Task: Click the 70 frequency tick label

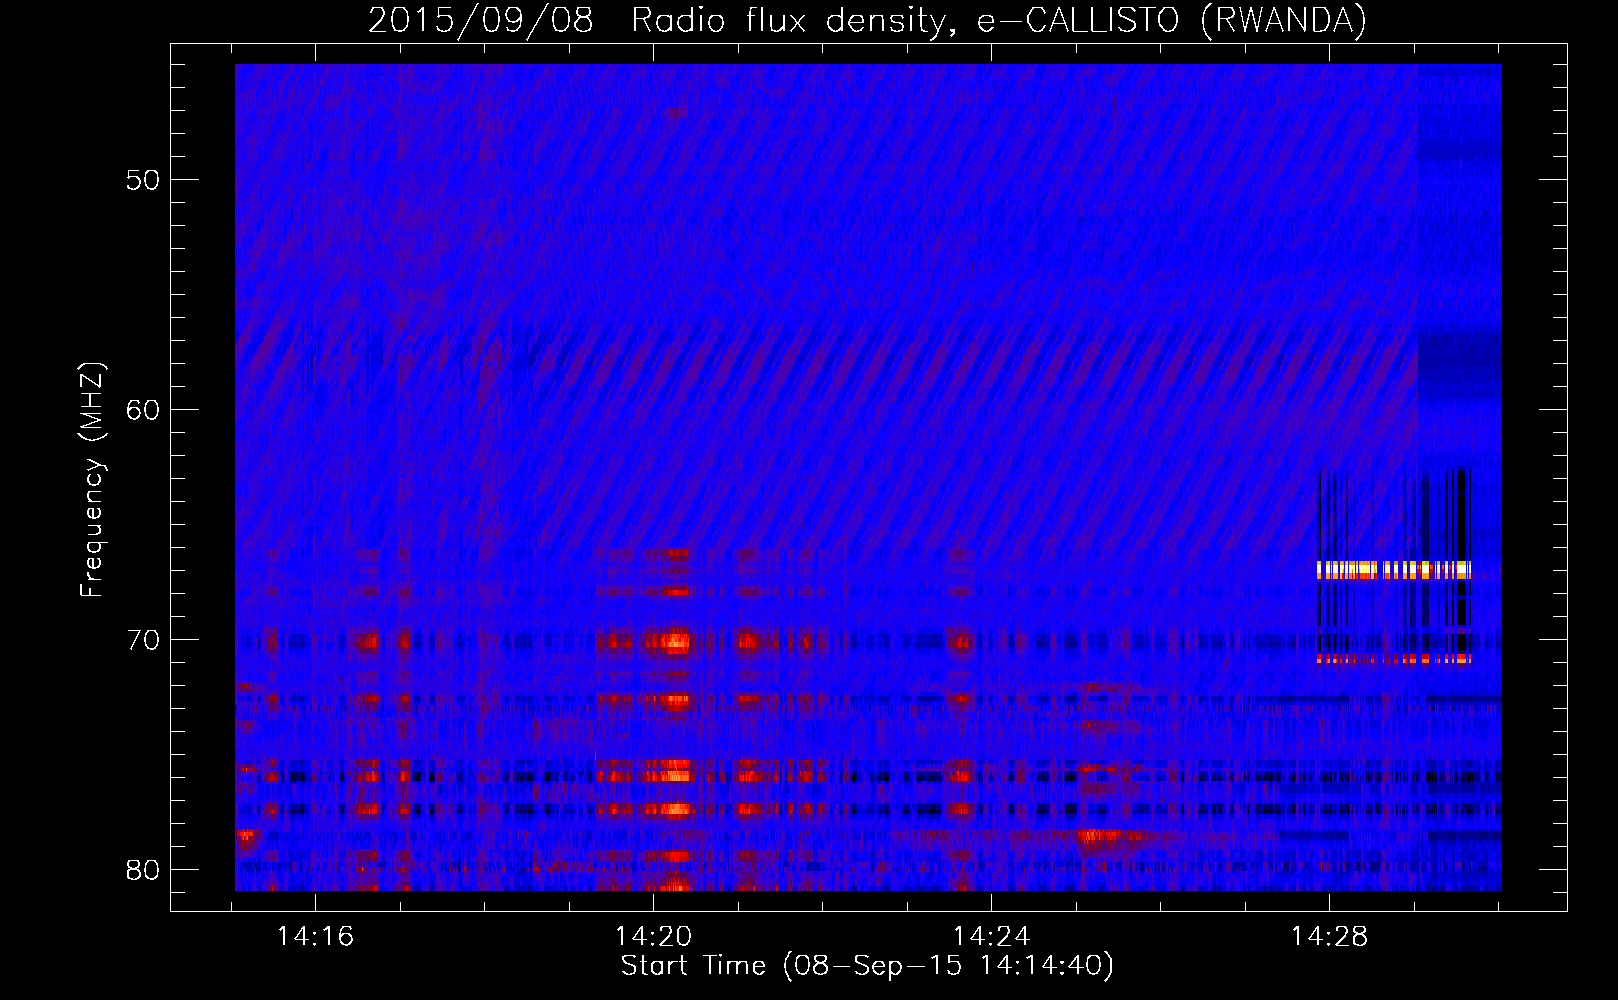Action: pyautogui.click(x=142, y=640)
